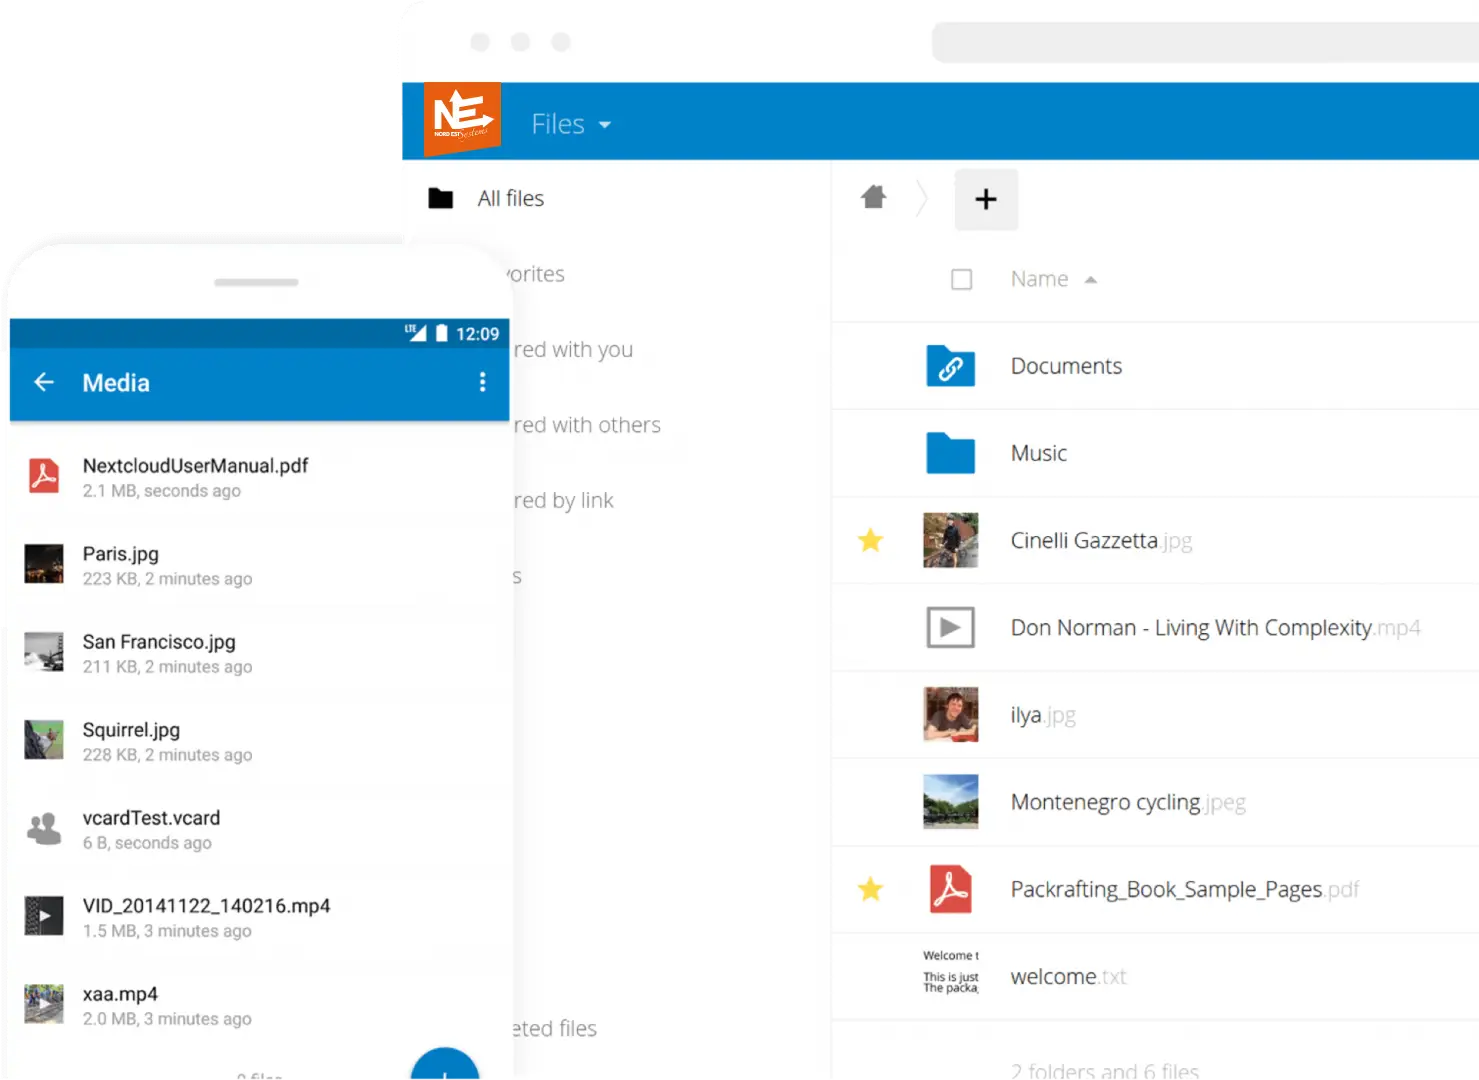Unfavorite Cinelli Gazzetta star
The image size is (1479, 1080).
click(x=870, y=541)
